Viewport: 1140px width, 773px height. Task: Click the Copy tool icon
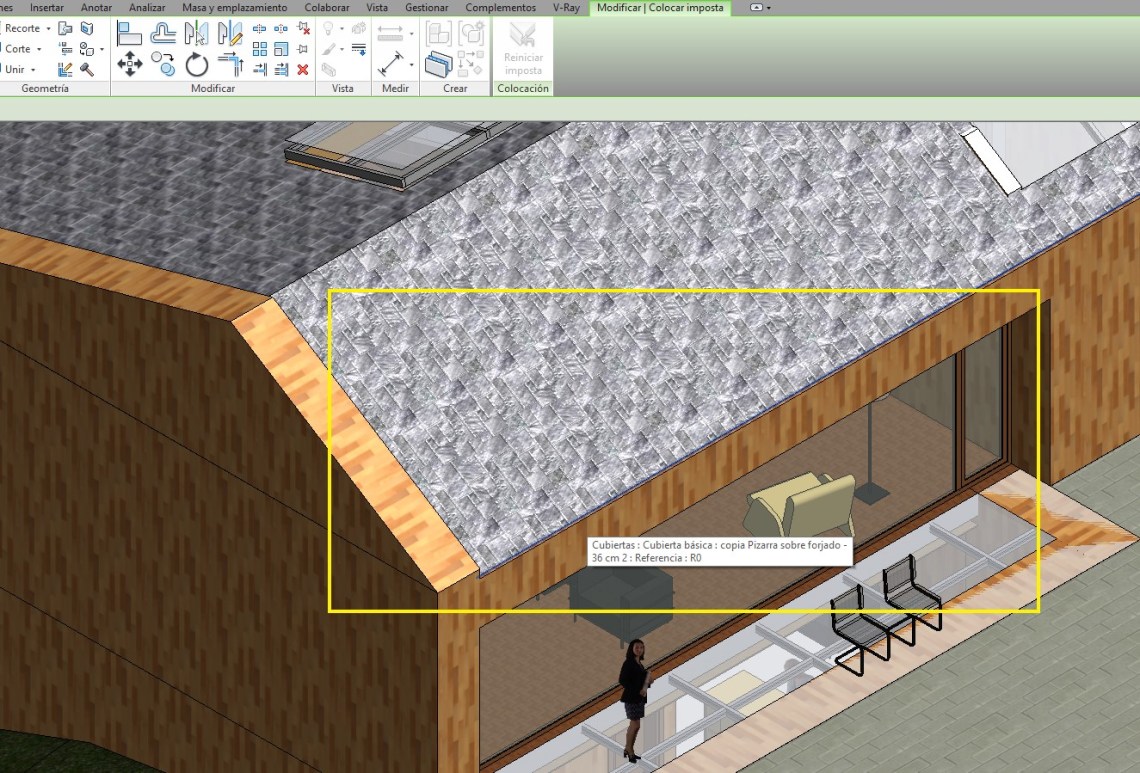pyautogui.click(x=163, y=65)
